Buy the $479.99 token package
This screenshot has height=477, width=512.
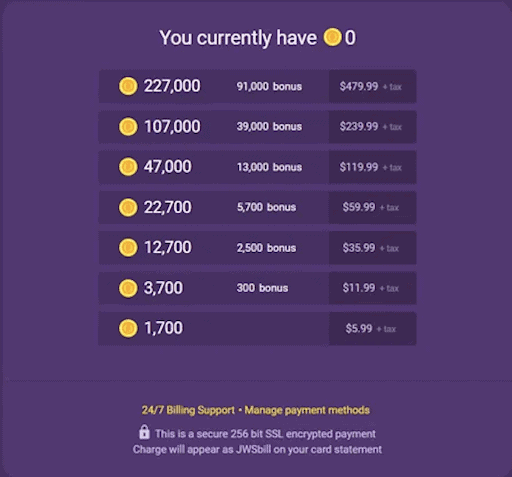373,86
